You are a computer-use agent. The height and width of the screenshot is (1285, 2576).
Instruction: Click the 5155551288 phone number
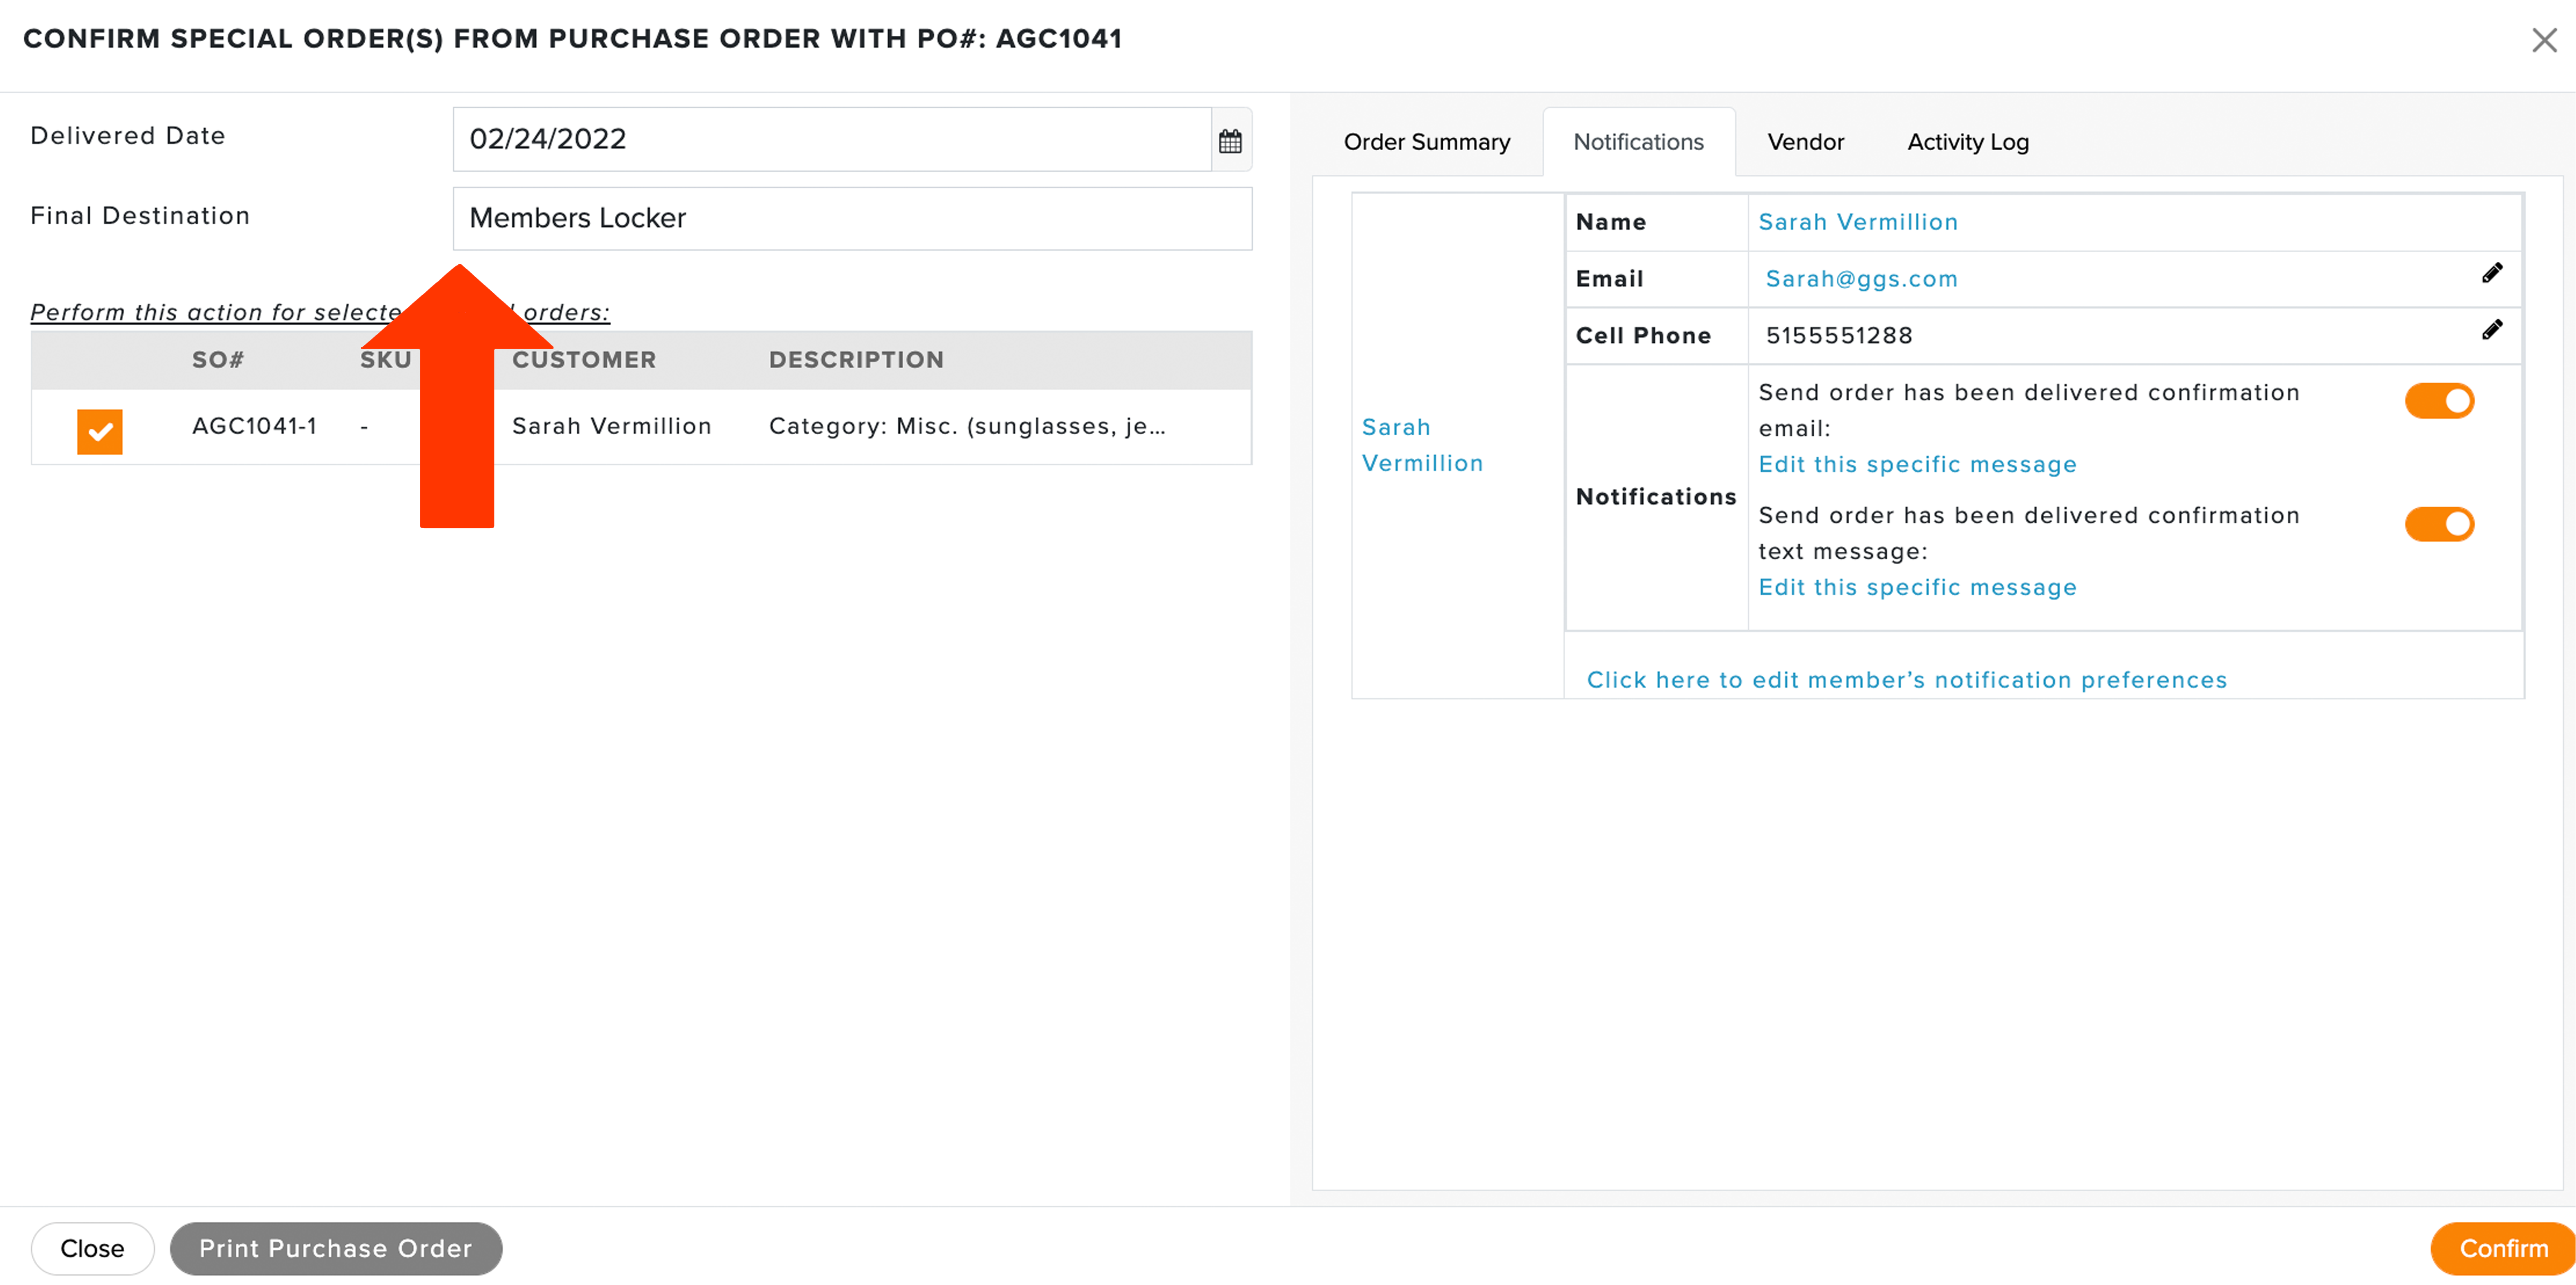point(1838,336)
